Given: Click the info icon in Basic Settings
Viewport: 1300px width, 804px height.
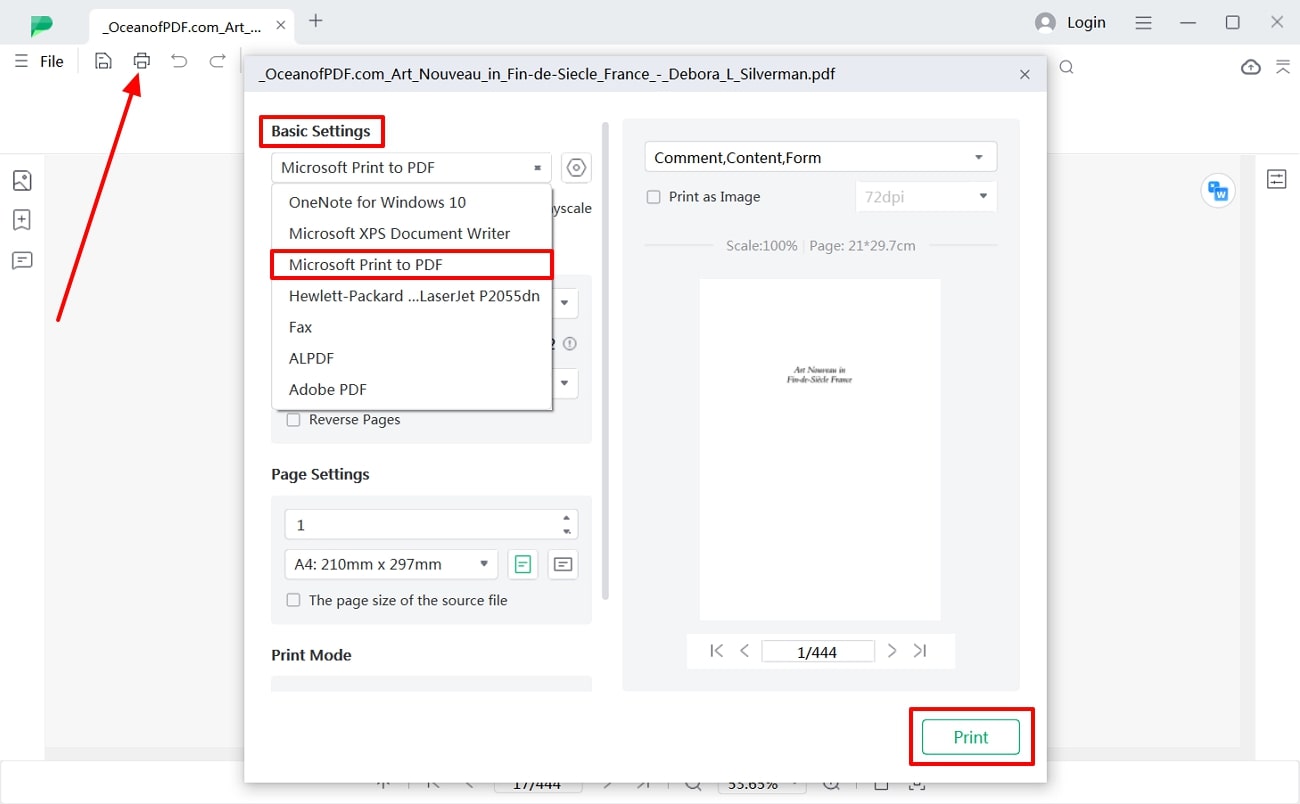Looking at the screenshot, I should 570,343.
